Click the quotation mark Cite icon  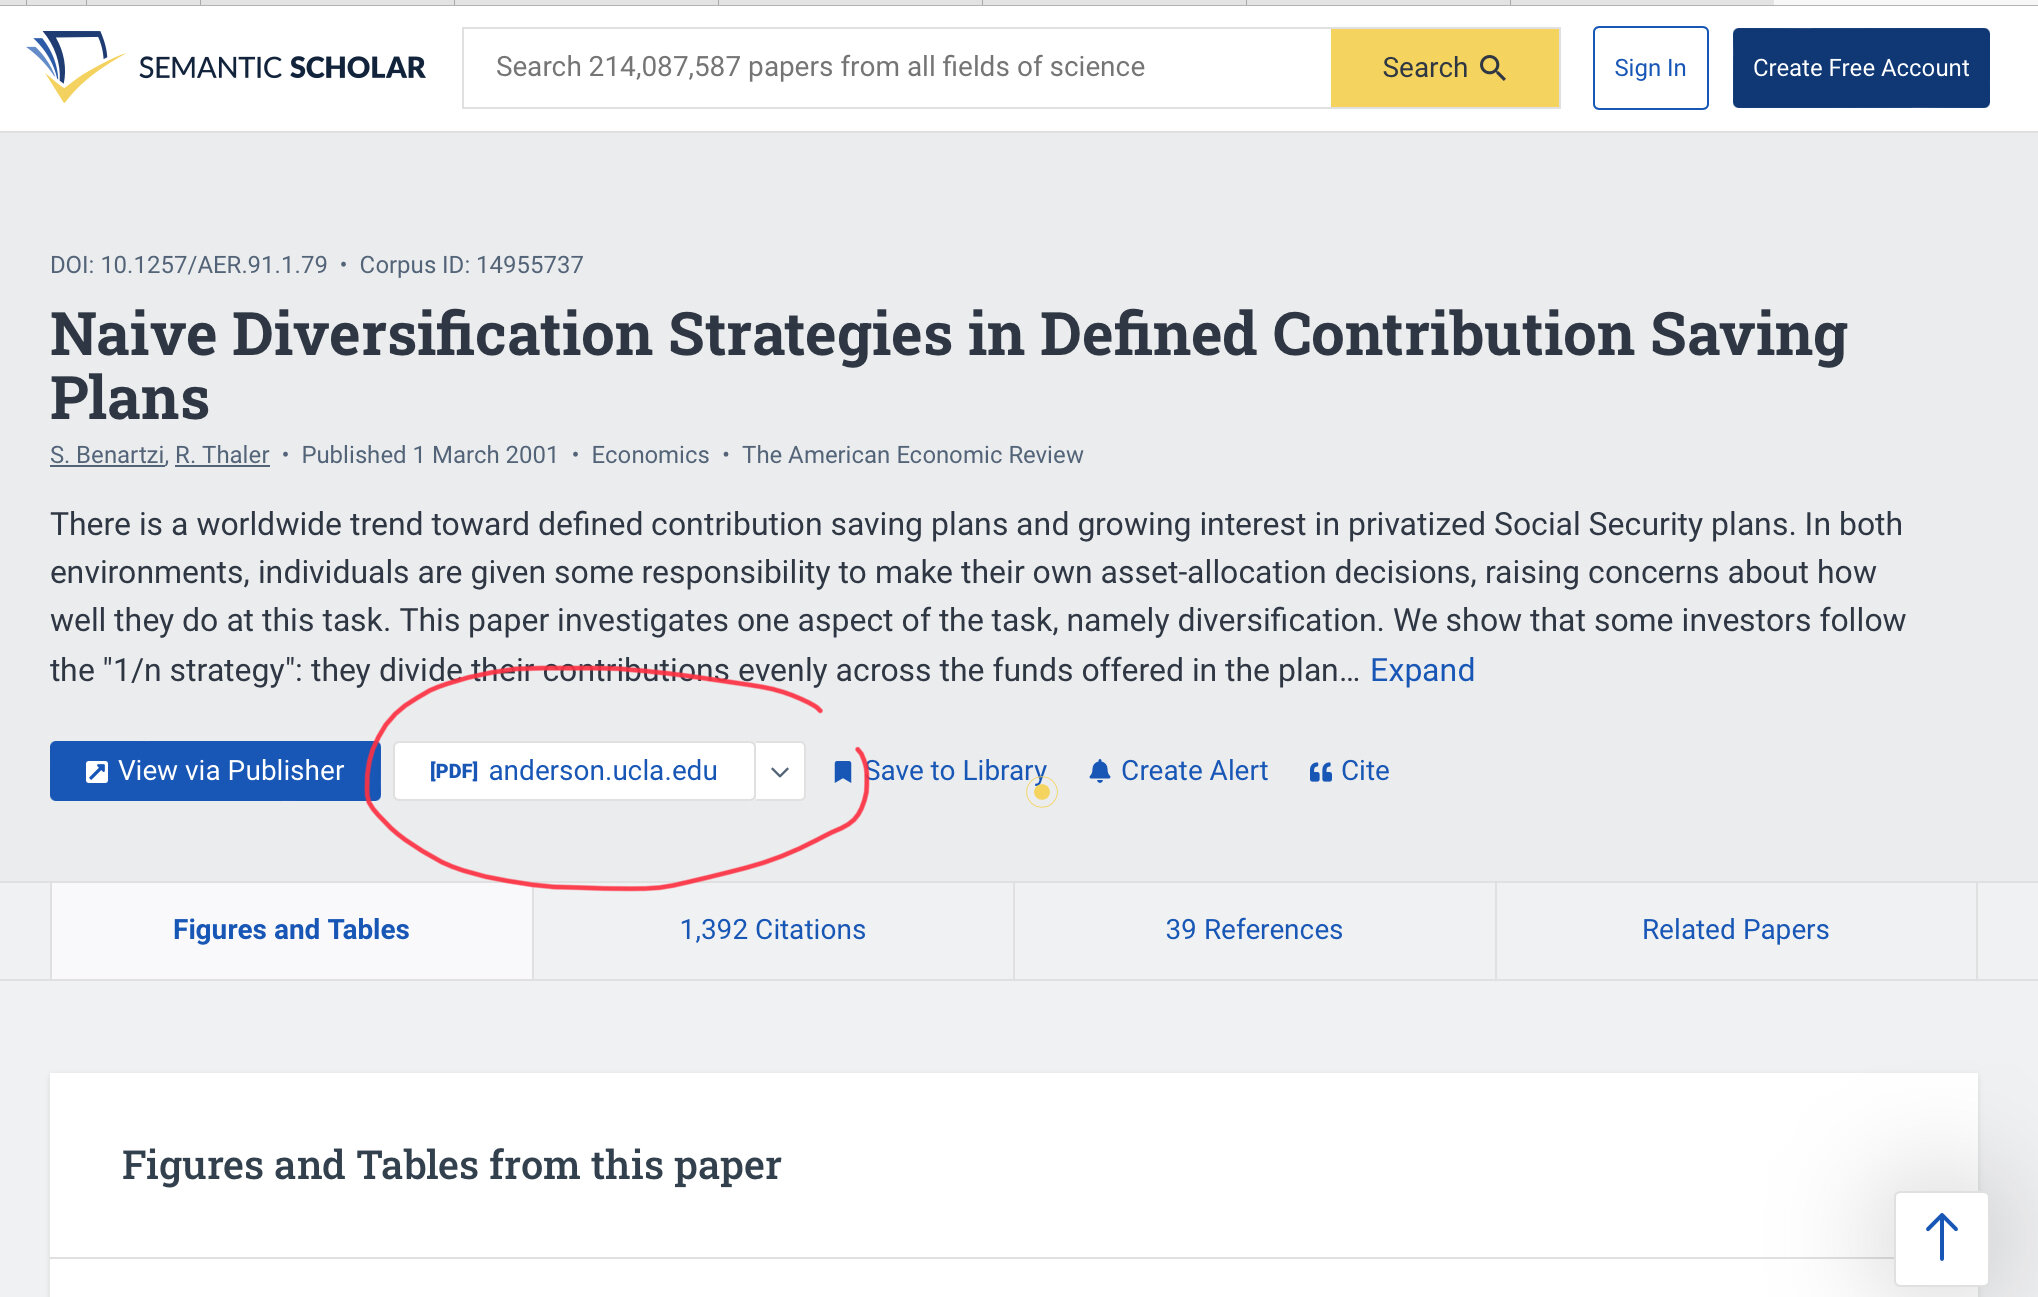coord(1320,772)
